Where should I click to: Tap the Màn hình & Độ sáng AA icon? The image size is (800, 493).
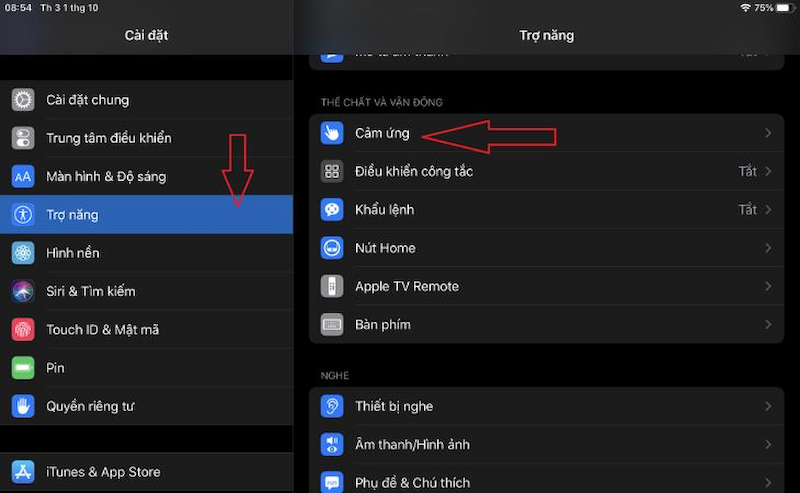[23, 177]
